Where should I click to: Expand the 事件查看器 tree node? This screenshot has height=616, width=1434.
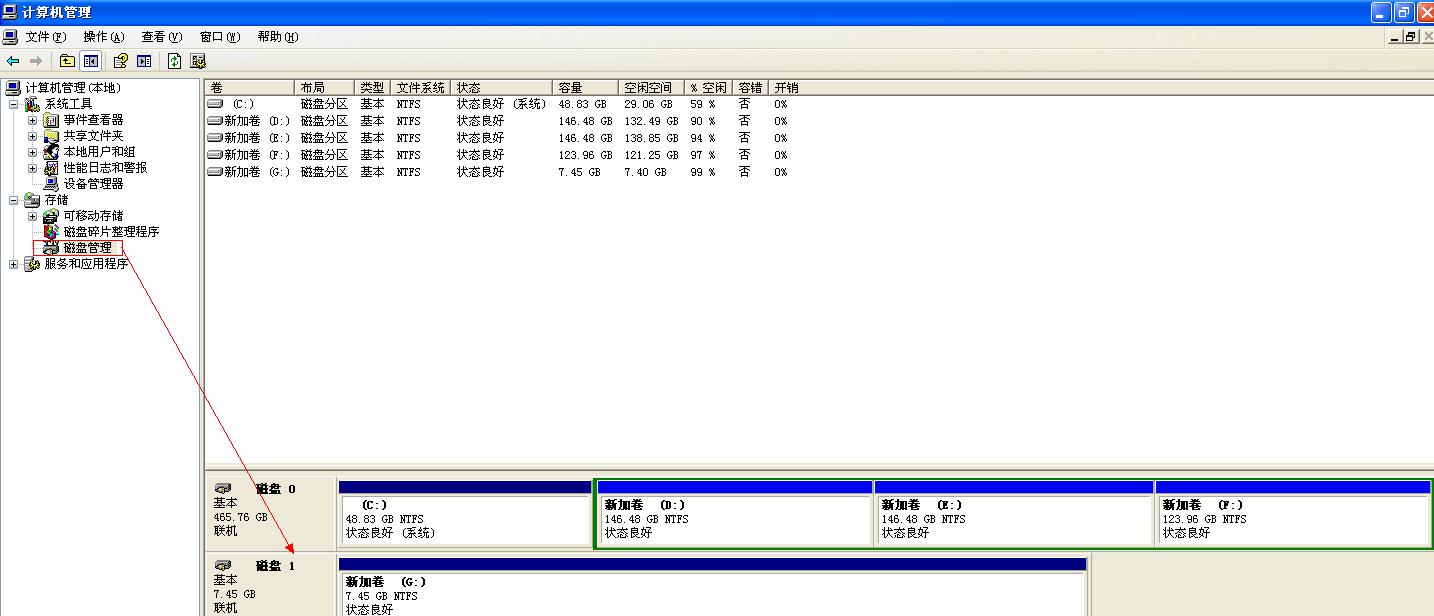pos(32,120)
